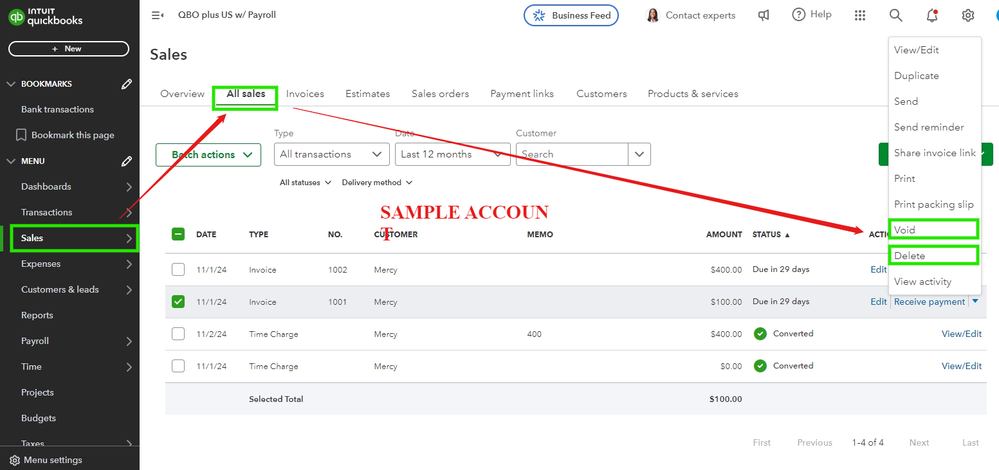Open the Customer dropdown arrow
The height and width of the screenshot is (470, 999).
pos(639,154)
